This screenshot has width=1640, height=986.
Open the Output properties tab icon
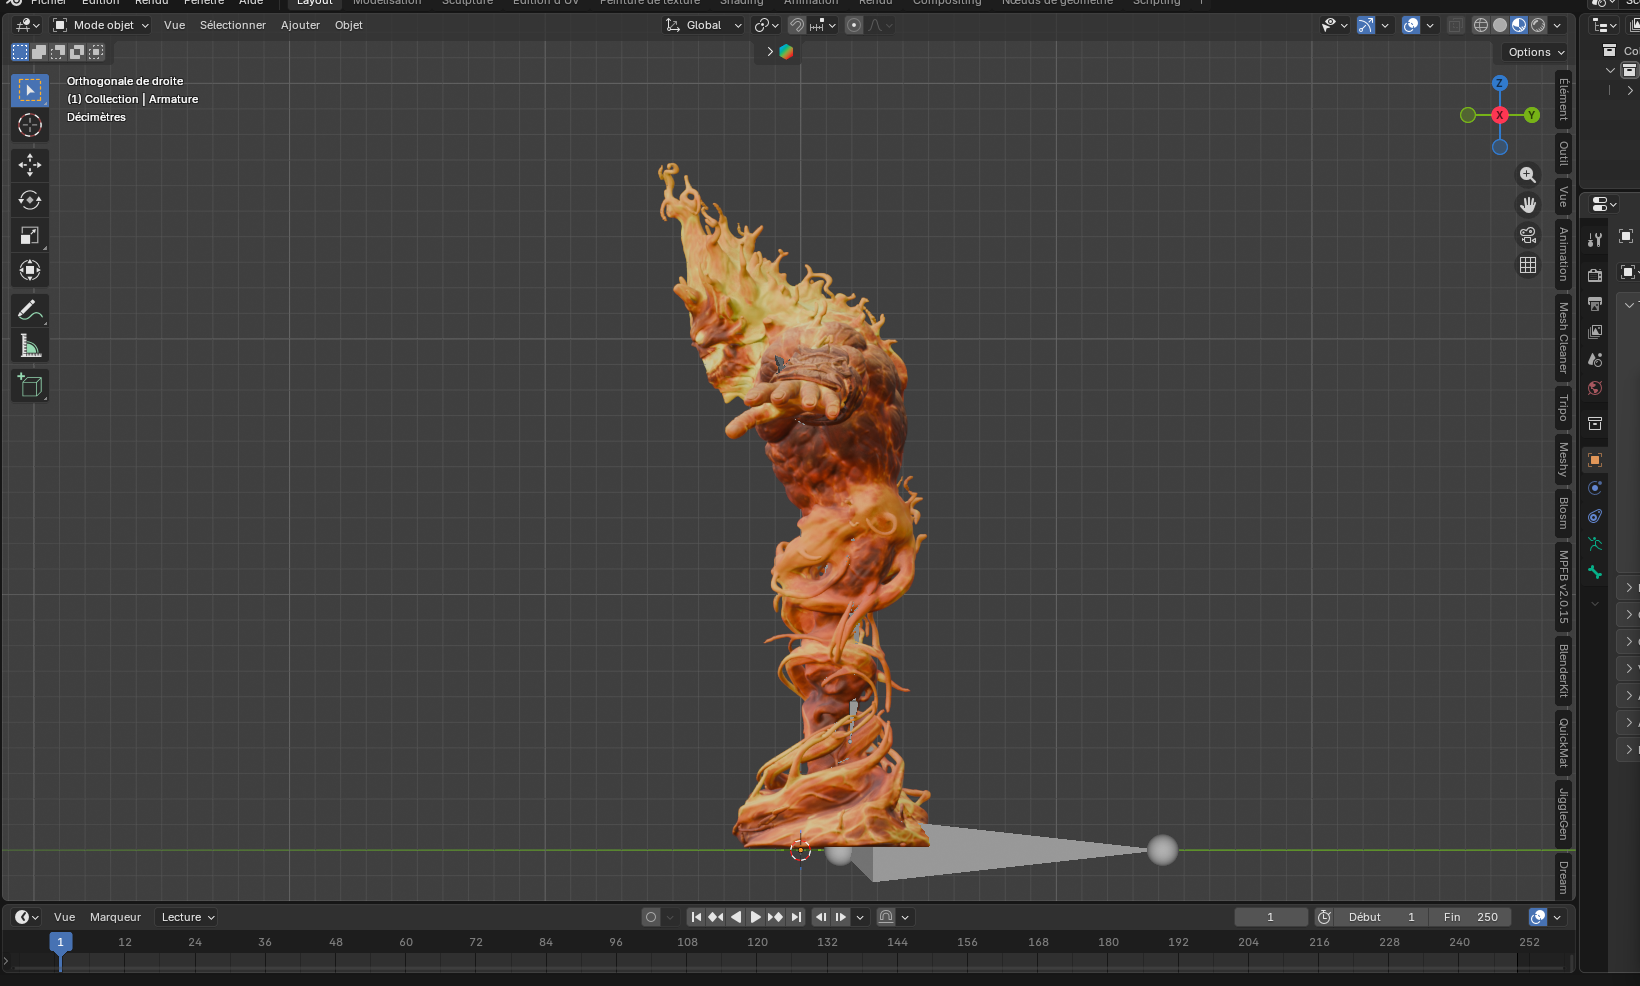(x=1595, y=303)
